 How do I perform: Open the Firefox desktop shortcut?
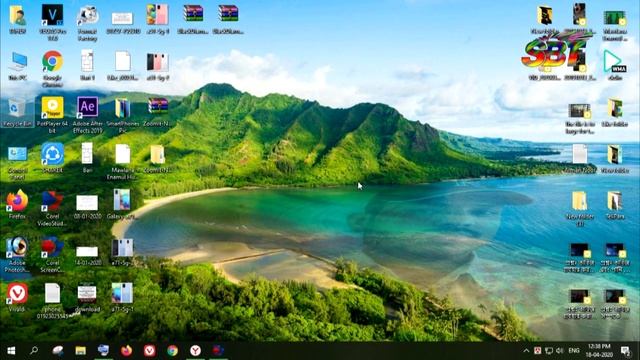17,204
